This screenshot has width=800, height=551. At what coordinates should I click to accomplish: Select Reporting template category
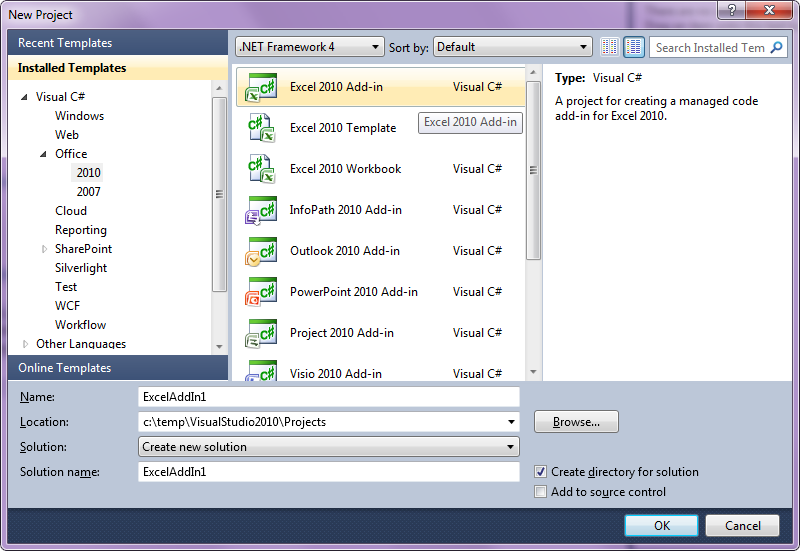tap(81, 230)
